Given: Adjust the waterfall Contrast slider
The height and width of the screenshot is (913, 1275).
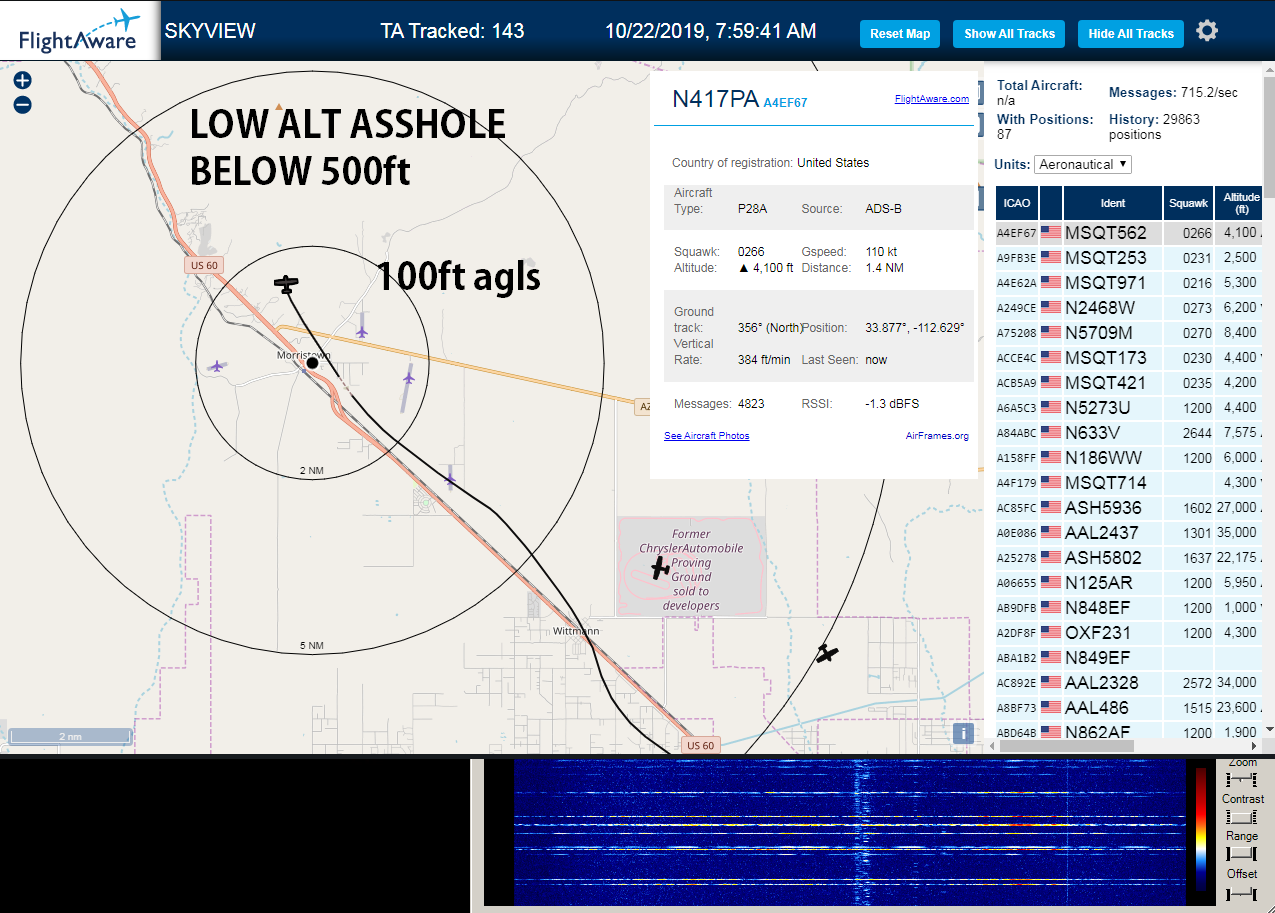Looking at the screenshot, I should (x=1242, y=817).
